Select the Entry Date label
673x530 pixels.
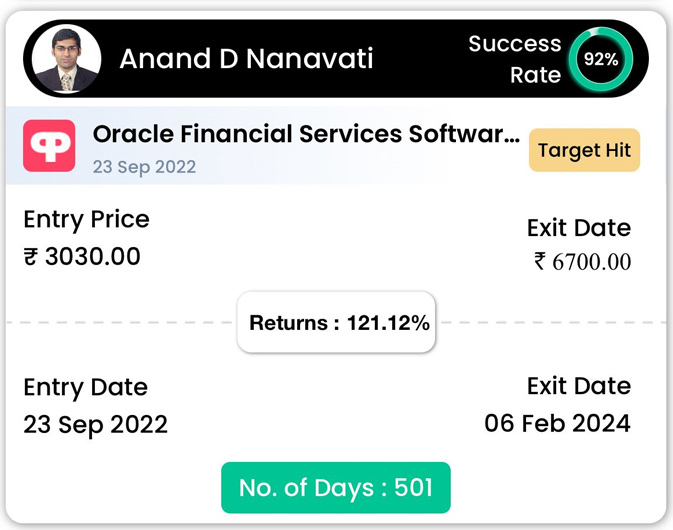coord(86,388)
